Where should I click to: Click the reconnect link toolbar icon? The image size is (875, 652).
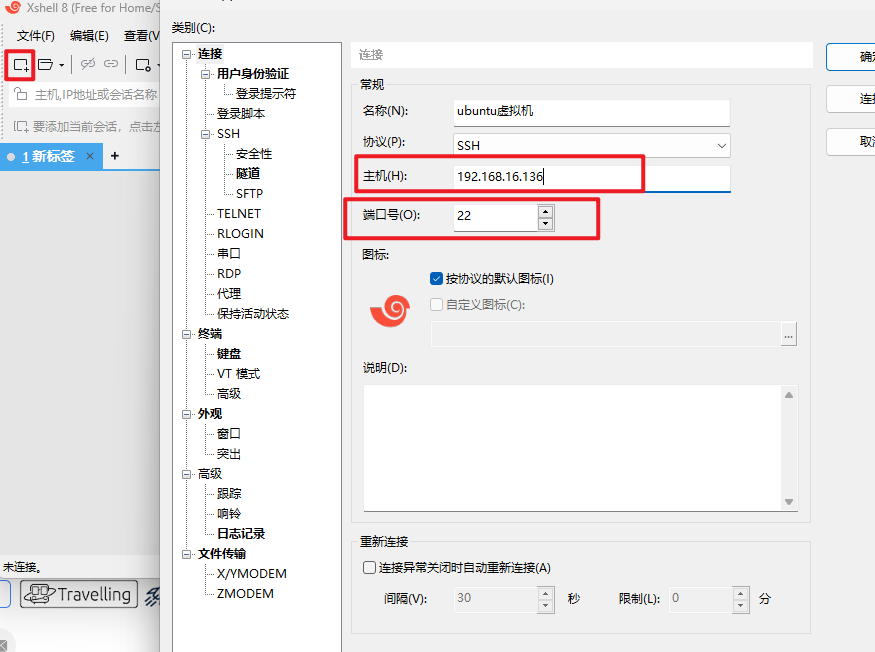[111, 65]
